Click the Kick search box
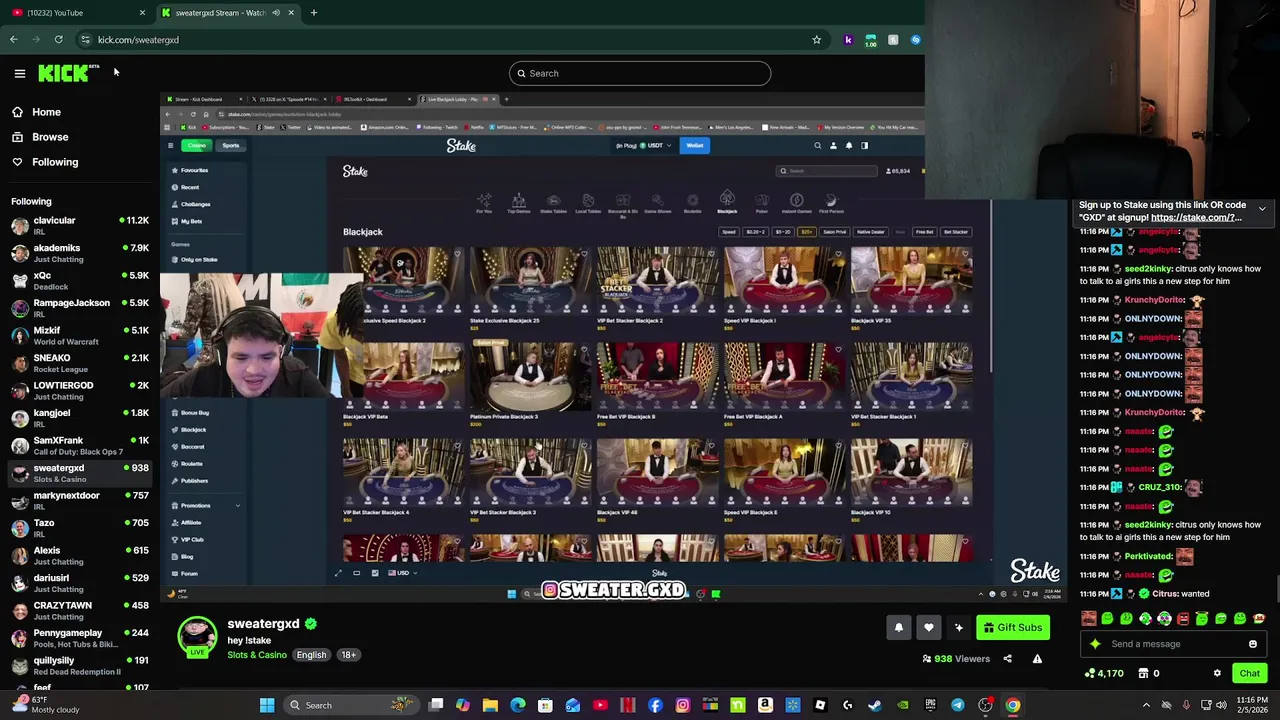 [640, 73]
